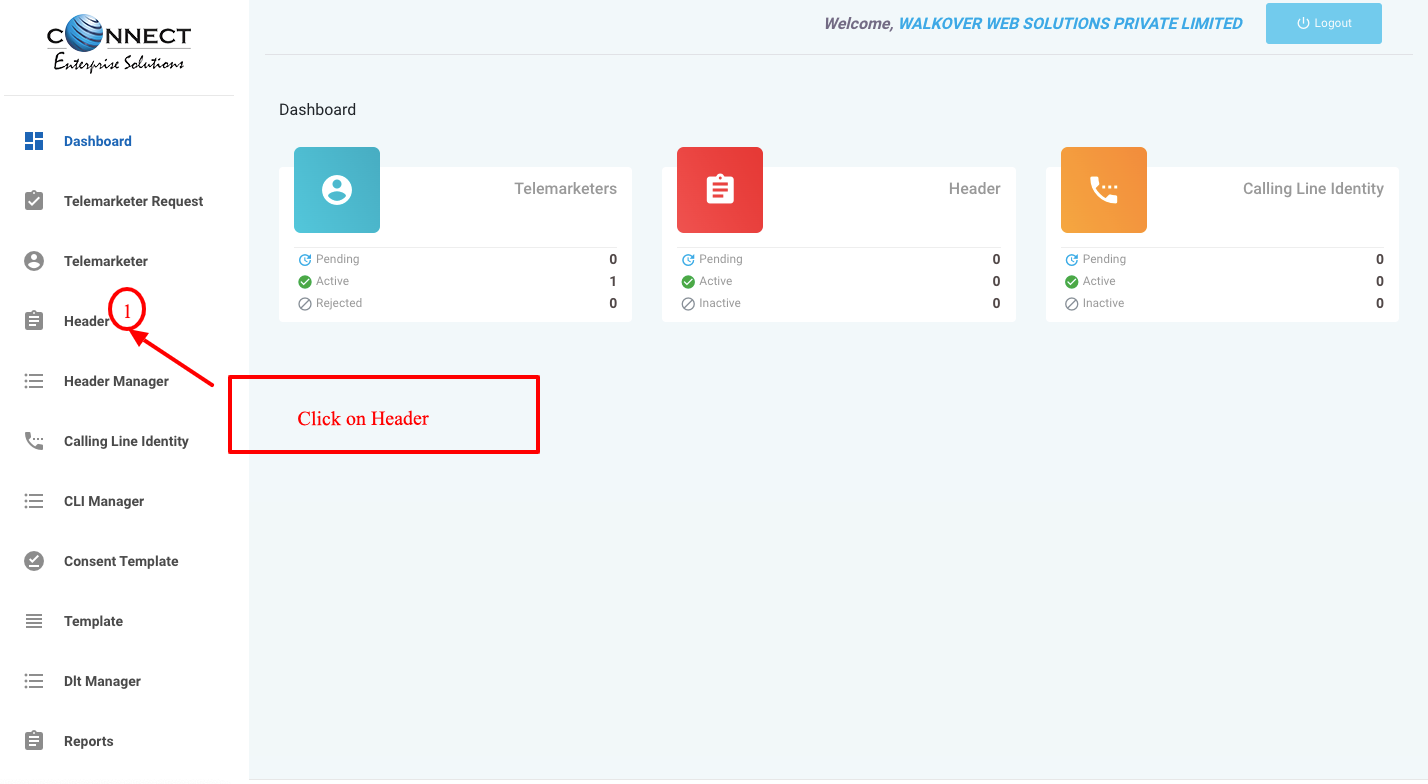Image resolution: width=1428 pixels, height=784 pixels.
Task: Click the Telemarketer Request clipboard-check icon
Action: [34, 201]
